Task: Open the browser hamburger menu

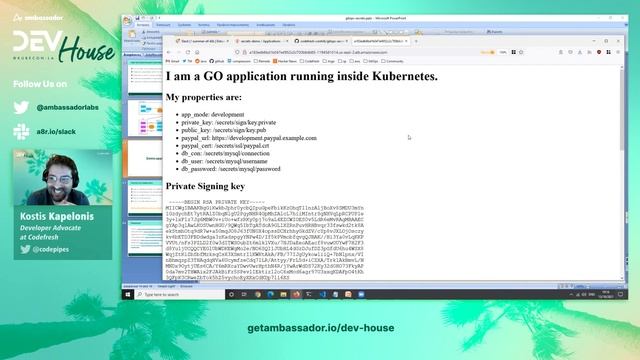Action: coord(618,52)
